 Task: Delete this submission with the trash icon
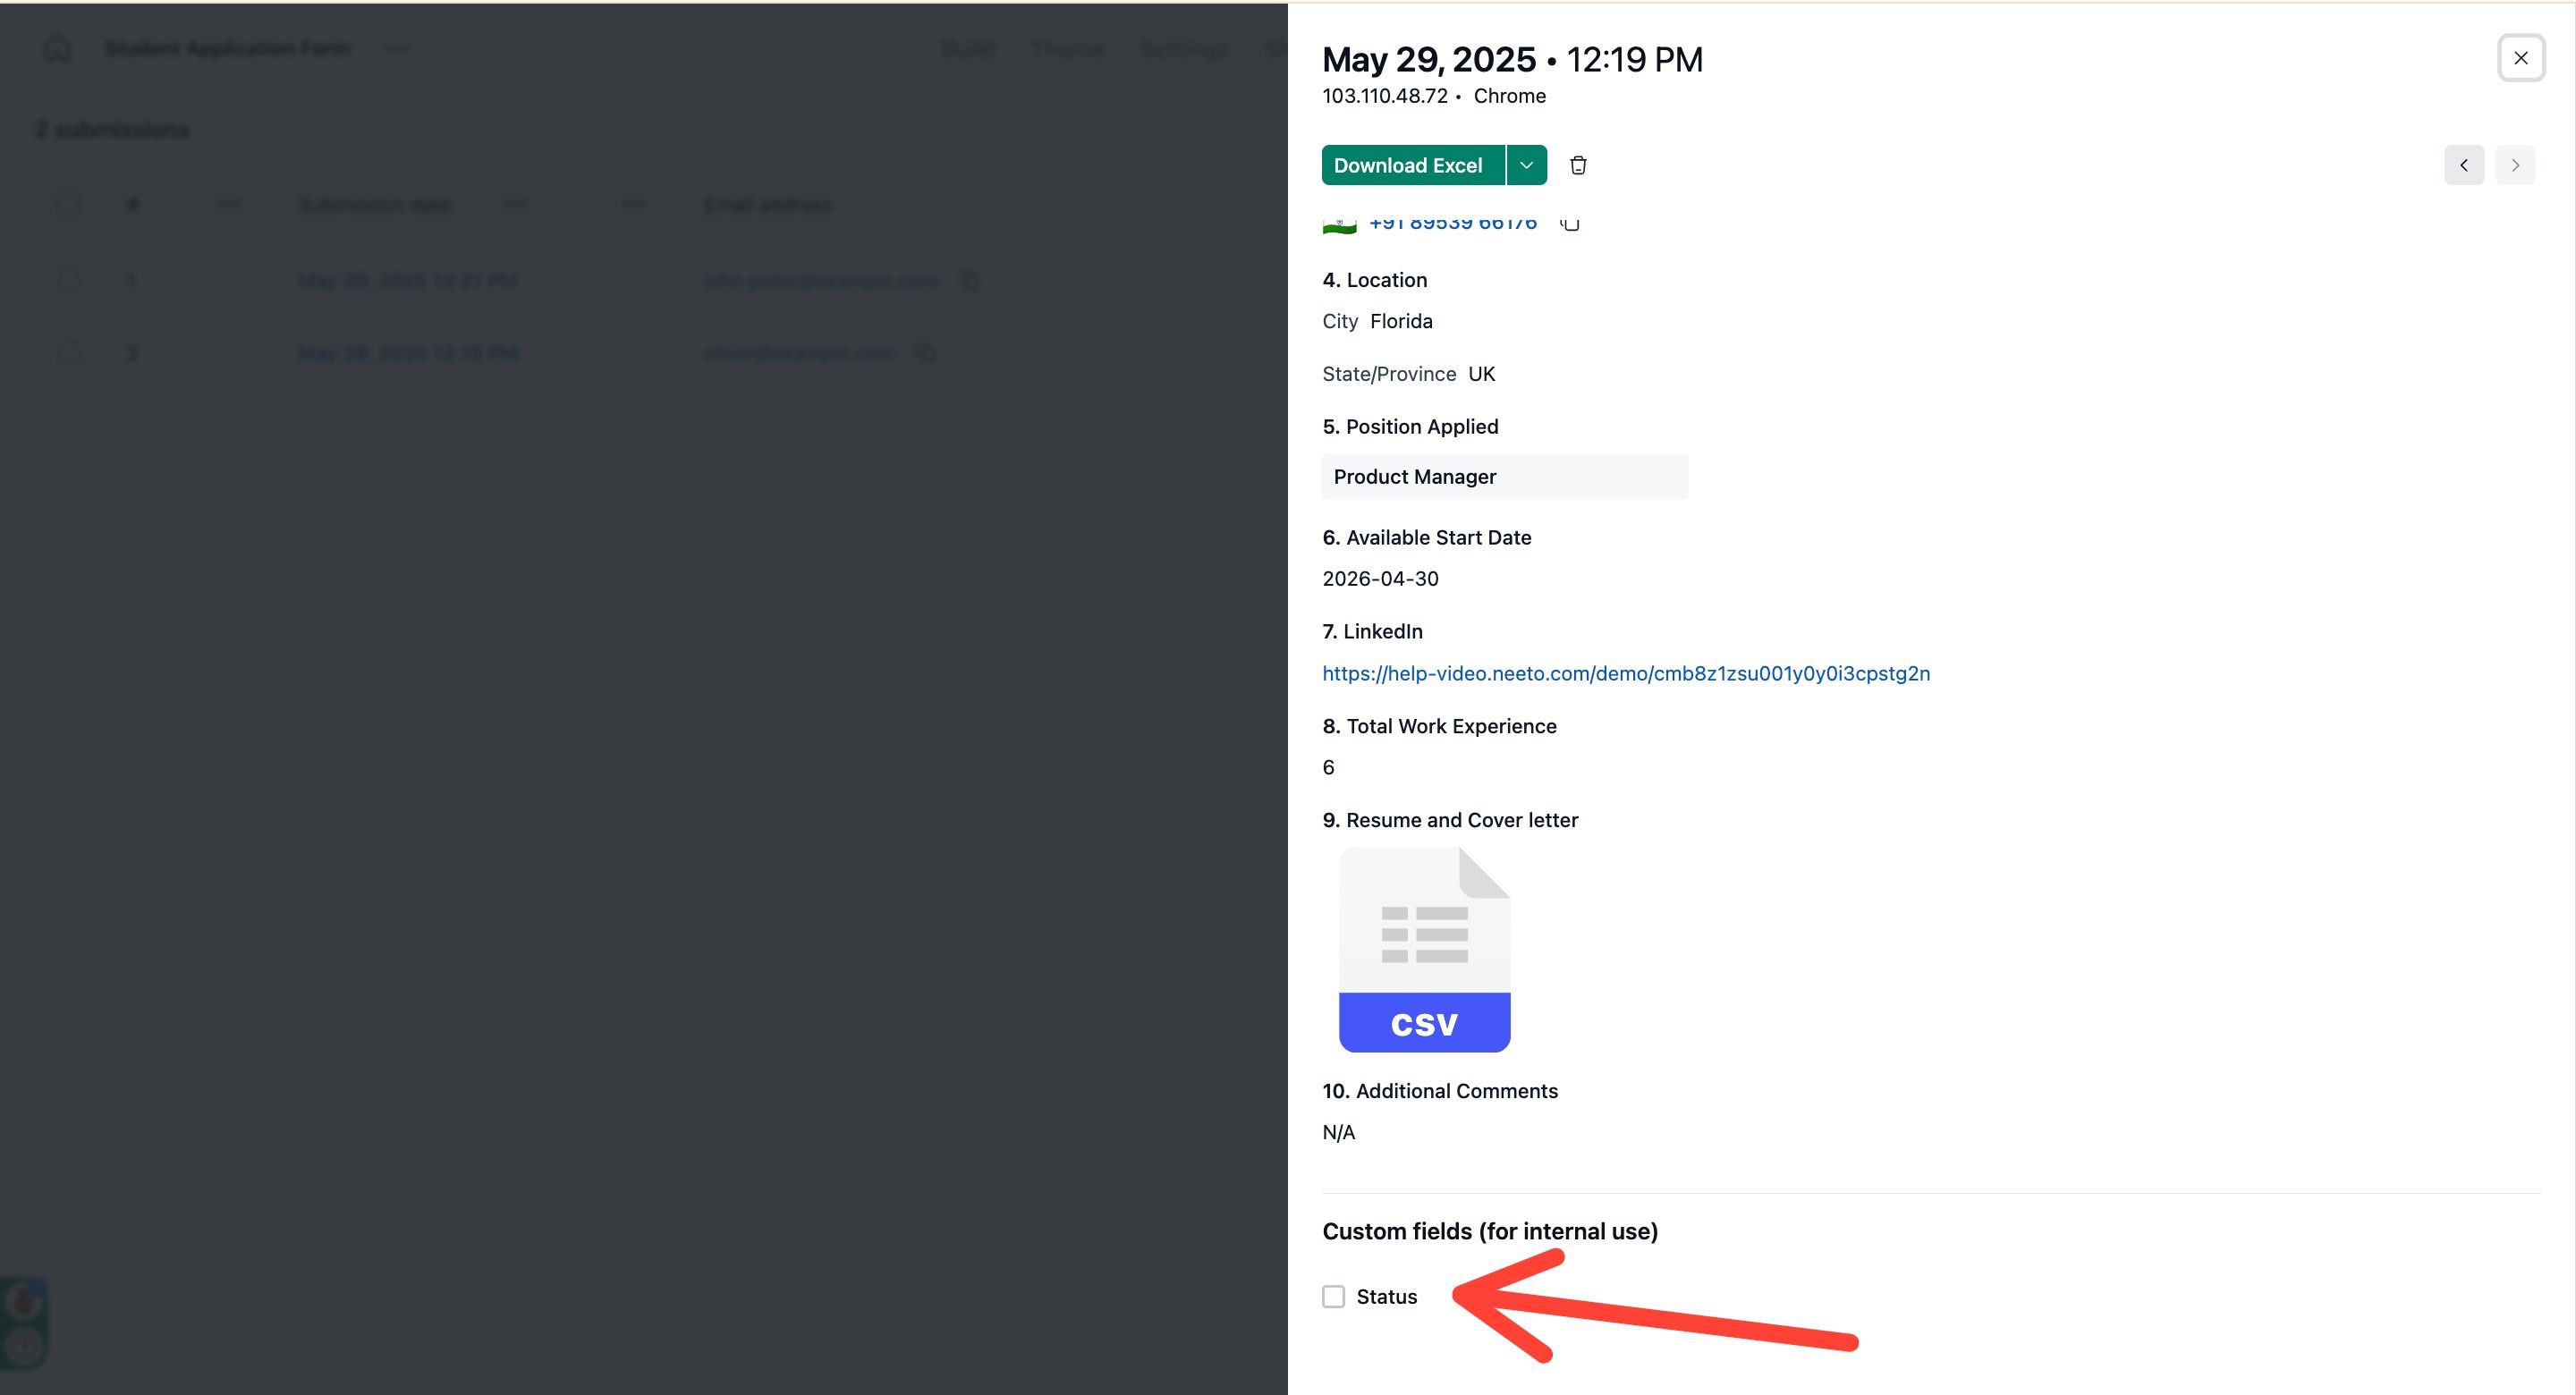point(1578,165)
